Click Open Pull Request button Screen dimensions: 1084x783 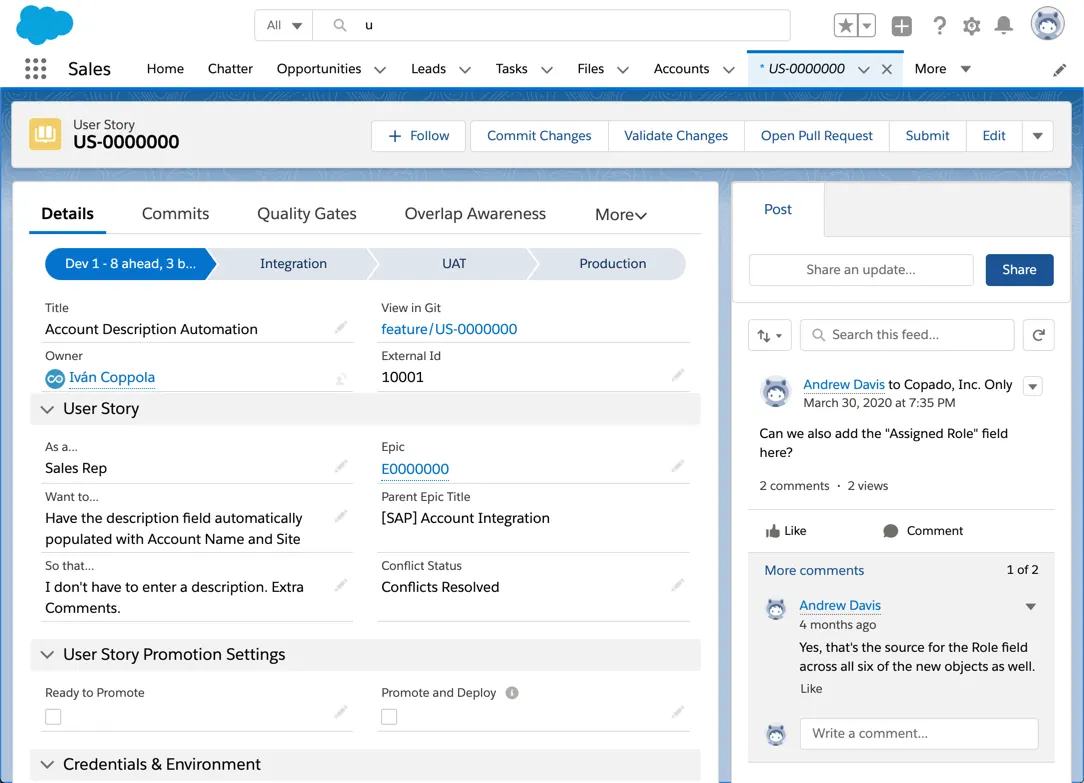[x=816, y=136]
